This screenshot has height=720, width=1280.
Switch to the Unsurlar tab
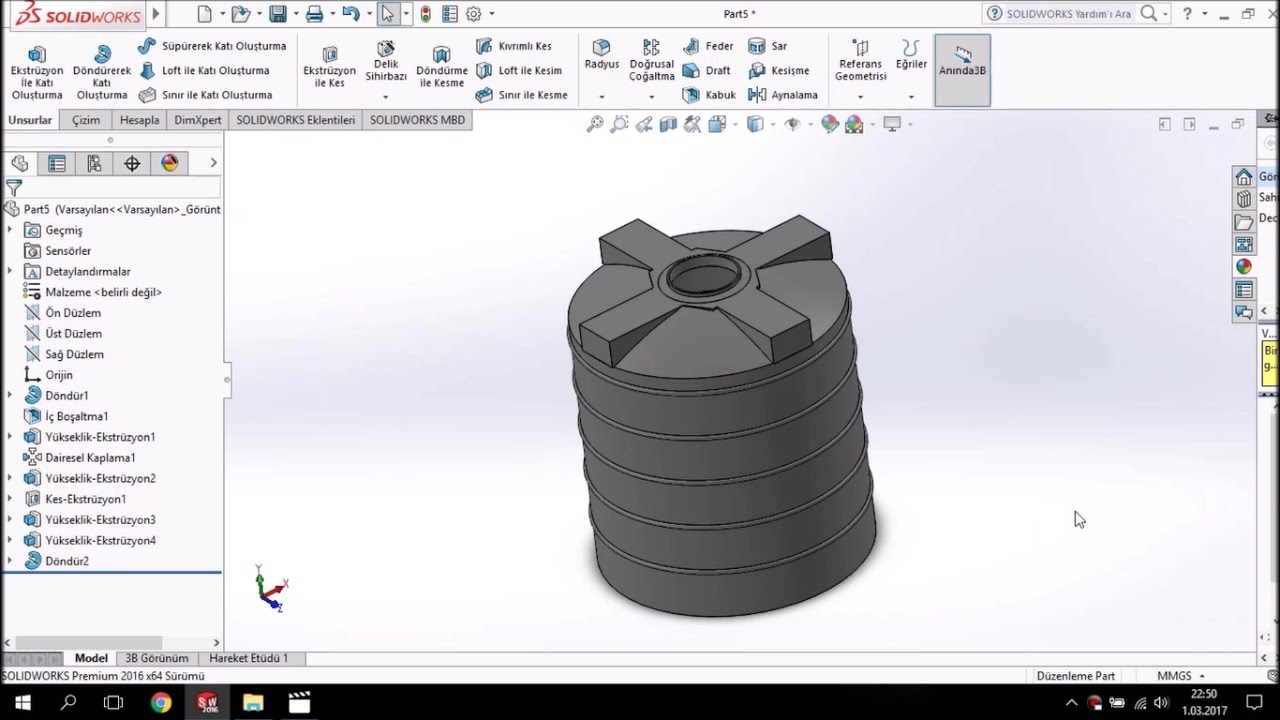point(30,120)
